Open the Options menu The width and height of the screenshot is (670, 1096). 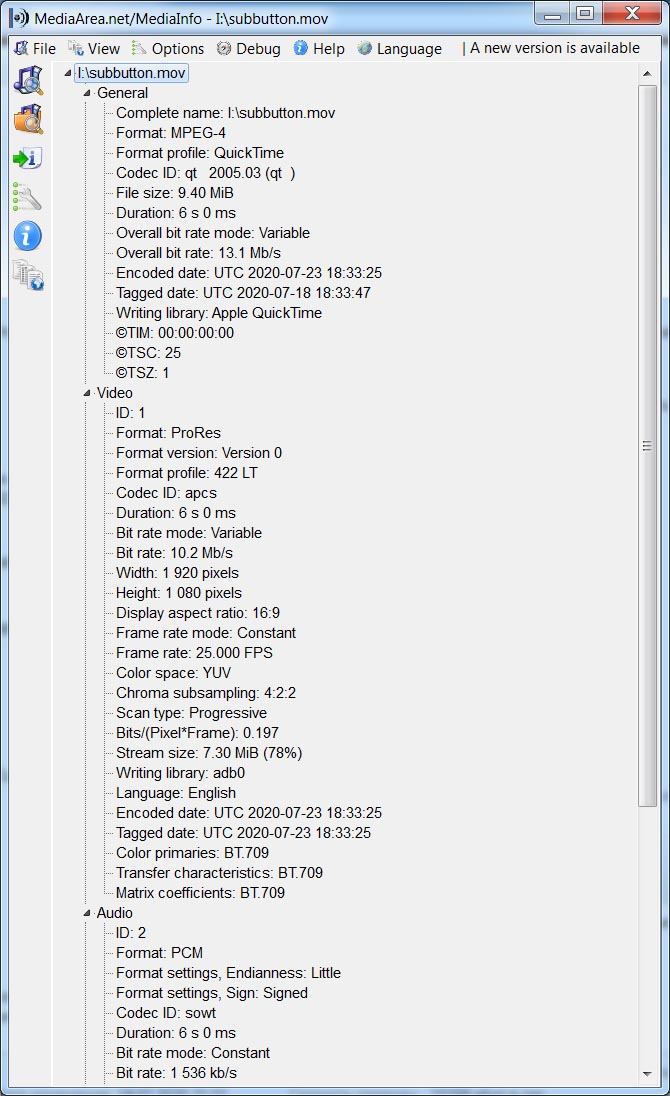[x=168, y=48]
